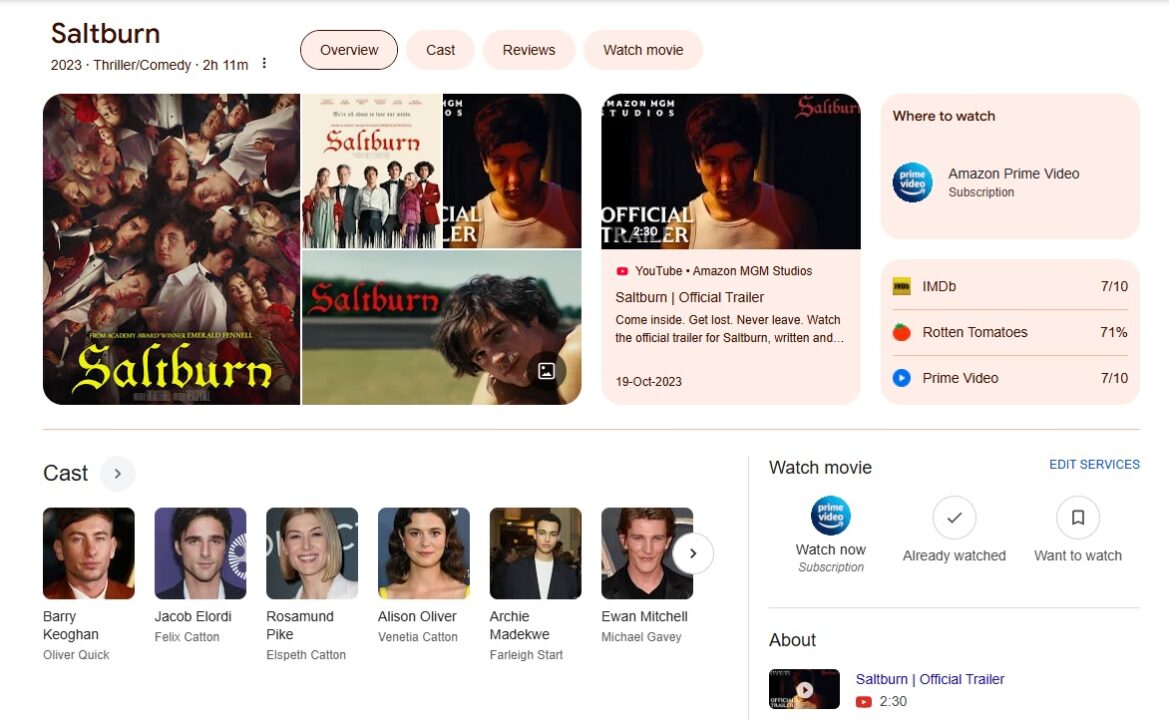The image size is (1169, 720).
Task: Play the official trailer video thumbnail
Action: click(731, 171)
